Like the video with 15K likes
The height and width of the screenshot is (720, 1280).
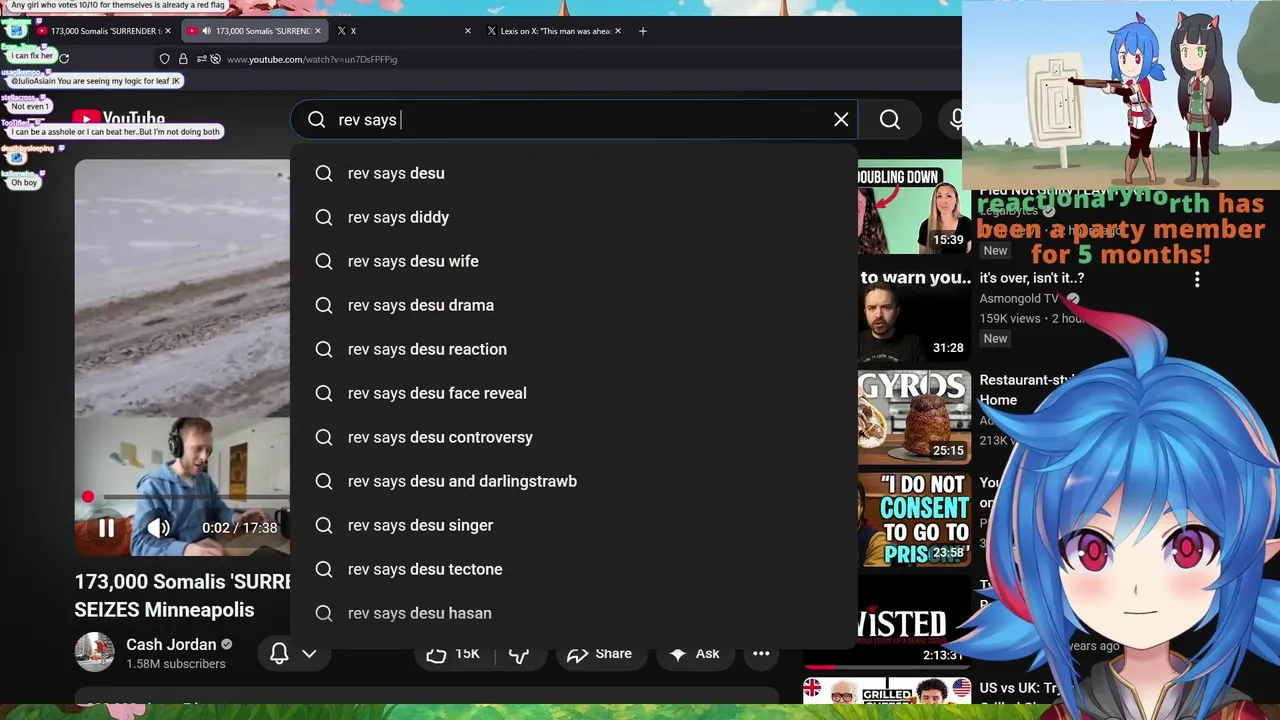coord(453,654)
